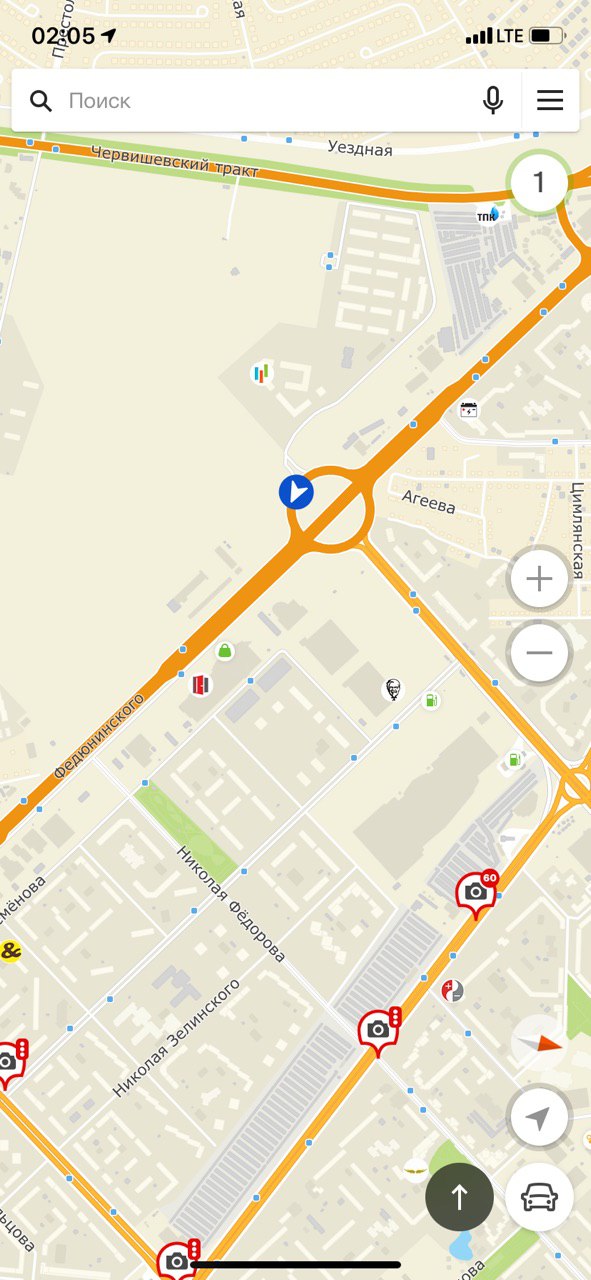Zoom in with the plus button
591x1280 pixels.
539,579
